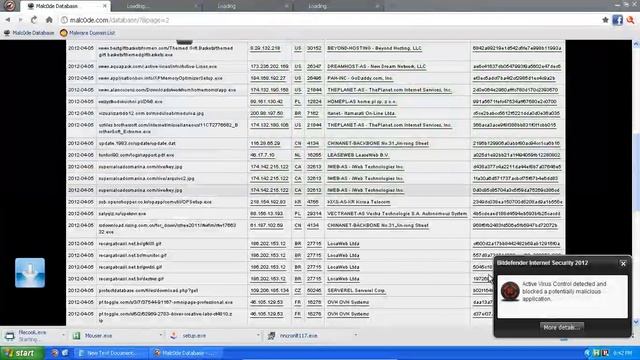Open the browser home page icon
The image size is (640, 360).
[x=49, y=20]
